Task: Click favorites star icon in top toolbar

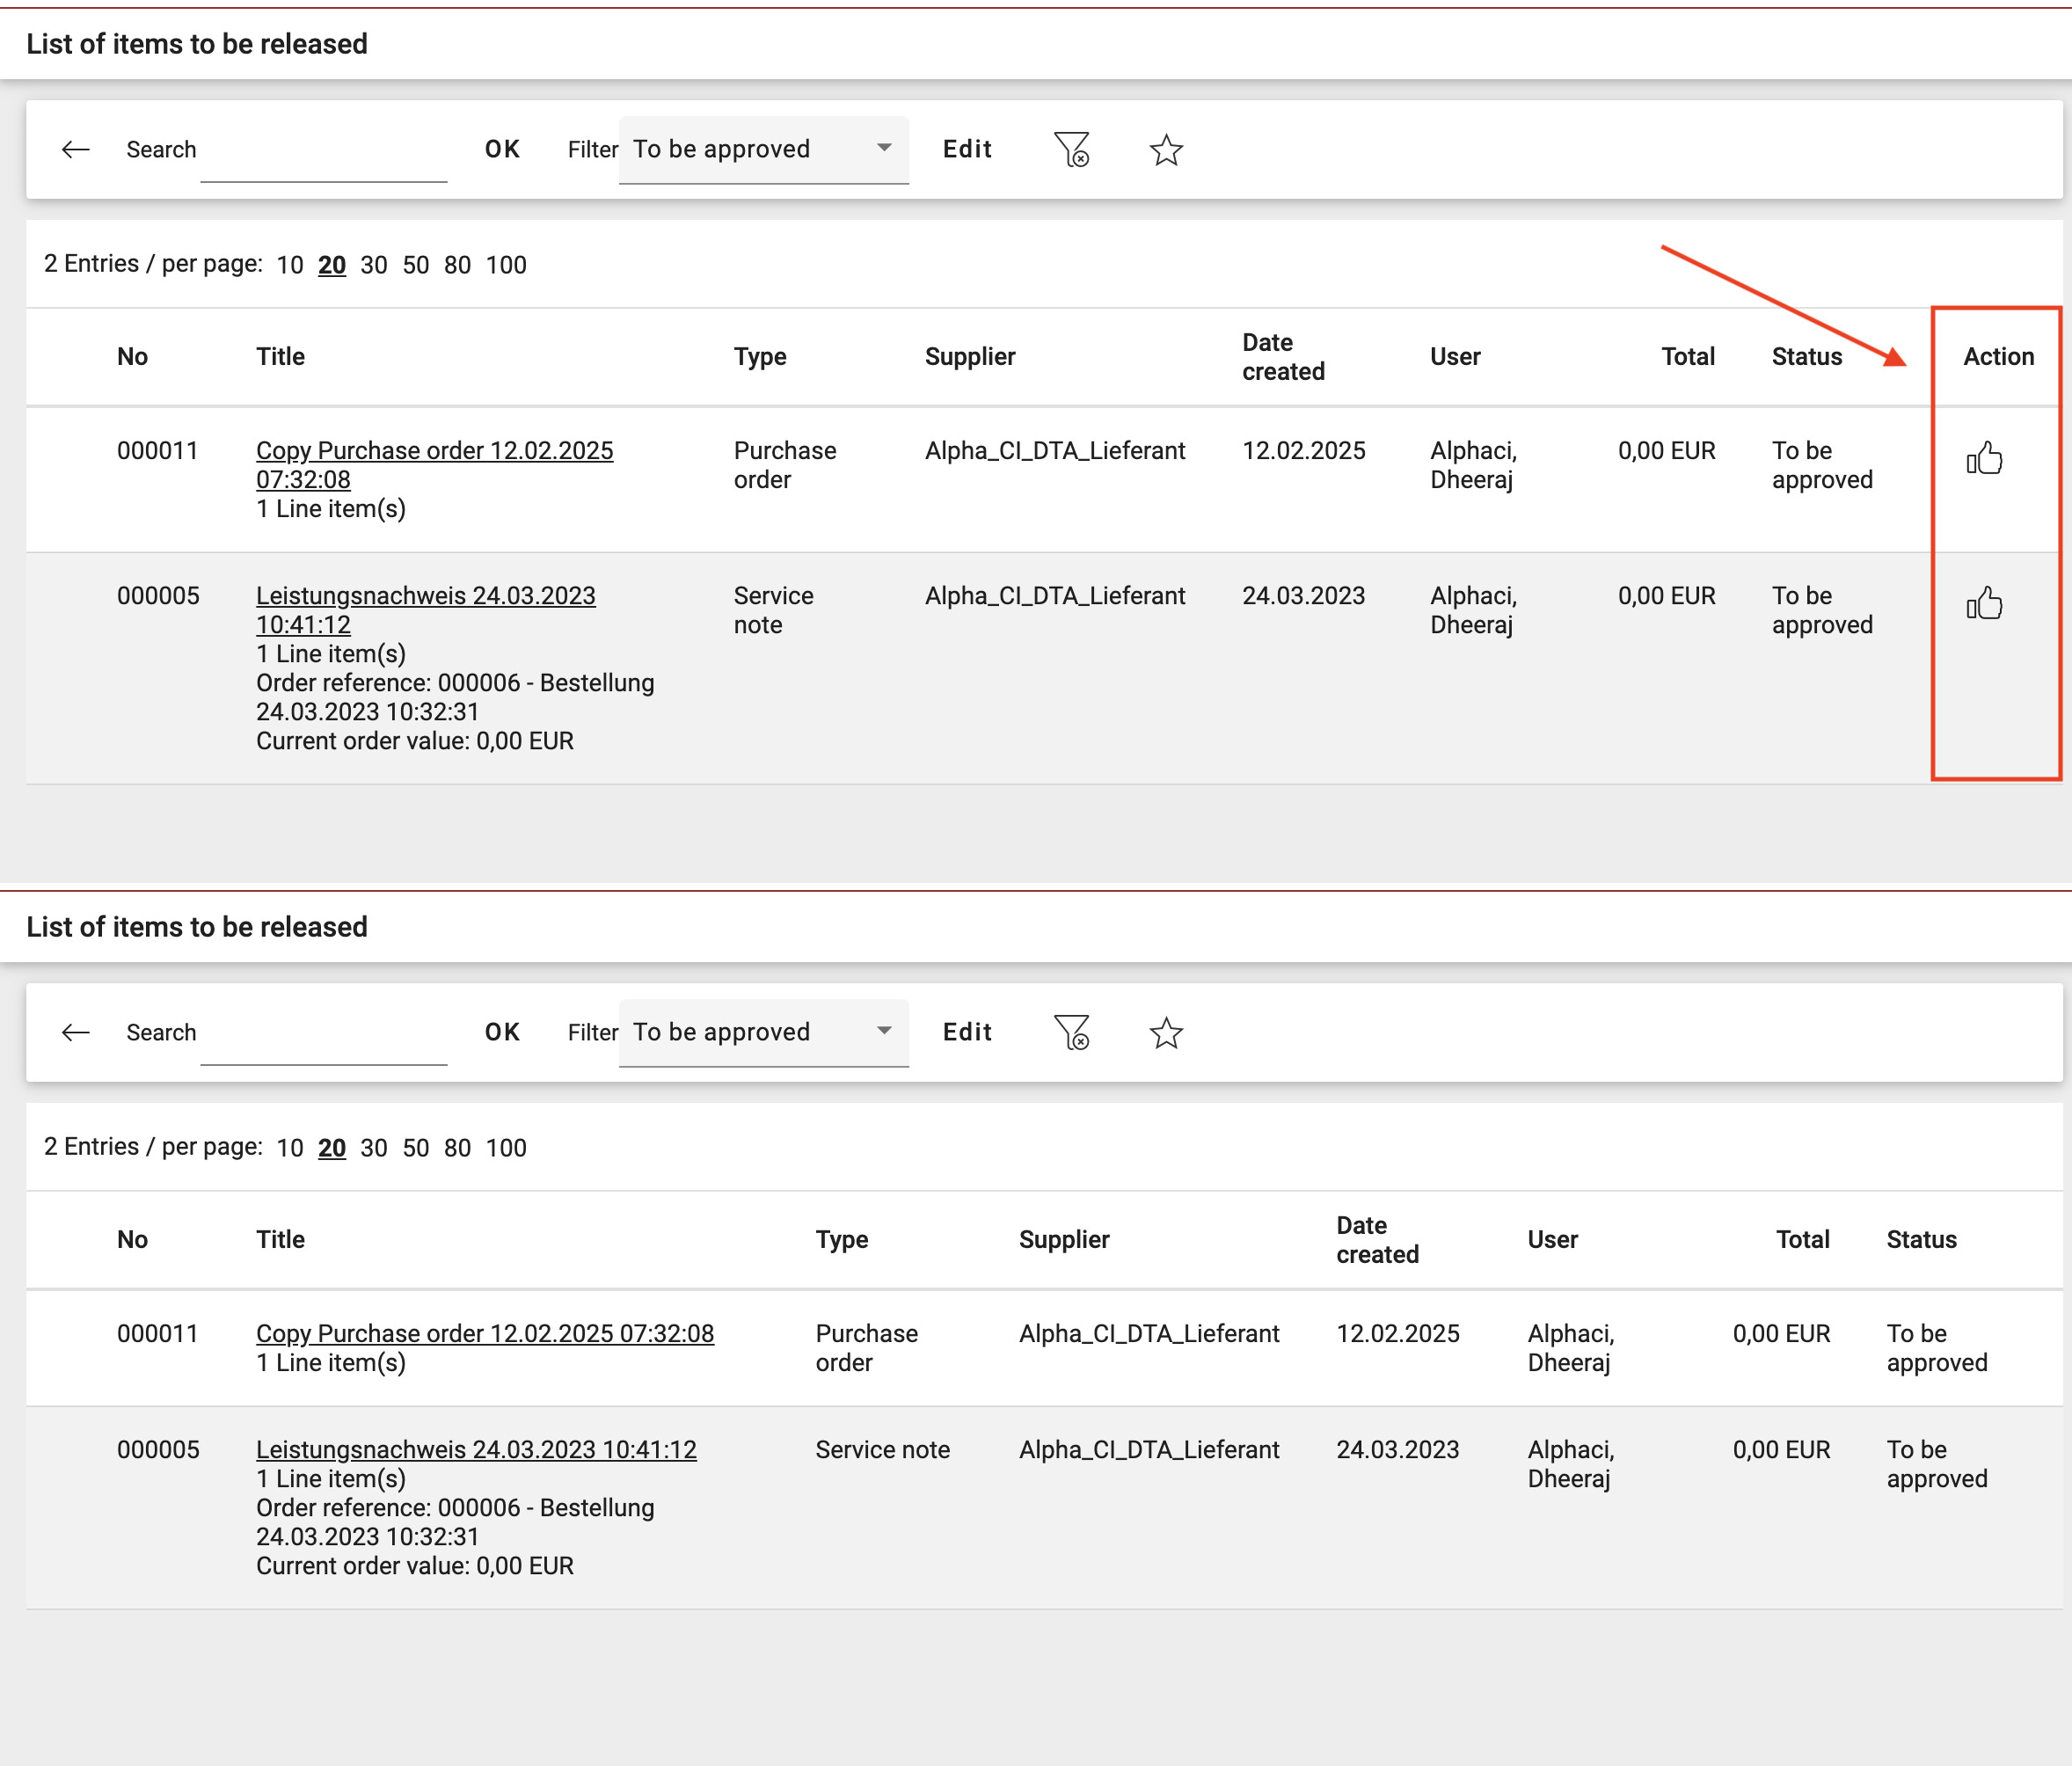Action: click(x=1166, y=150)
